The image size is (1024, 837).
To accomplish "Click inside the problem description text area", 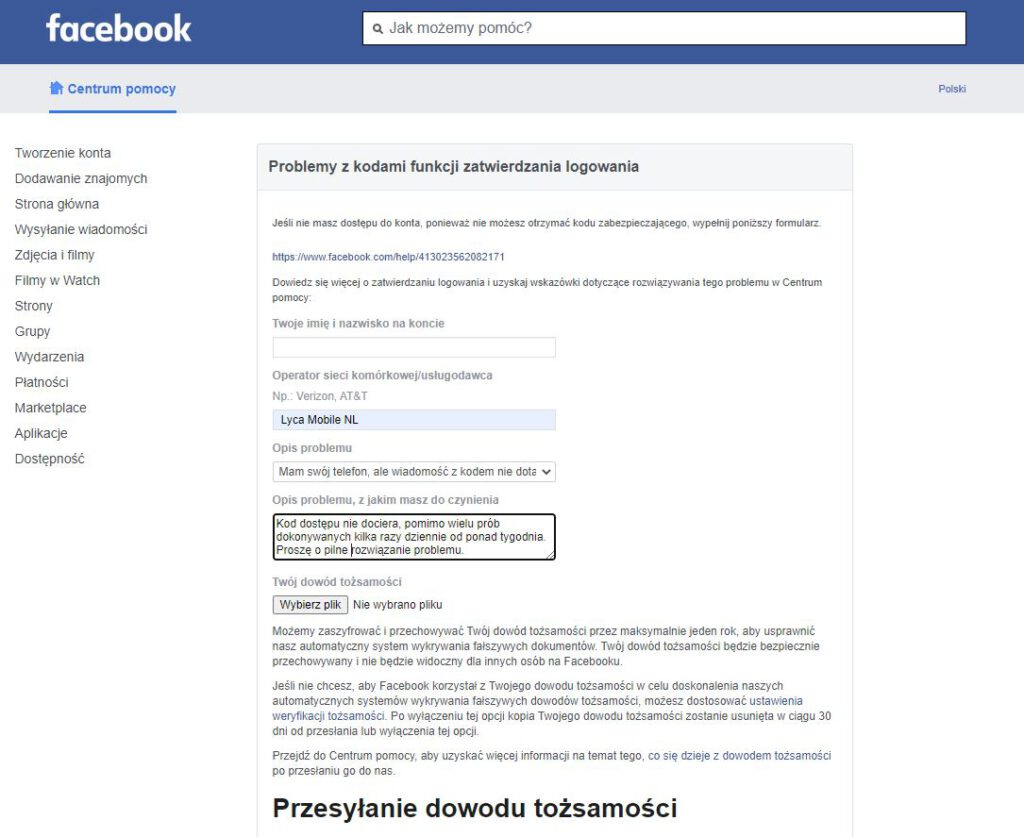I will click(x=414, y=537).
